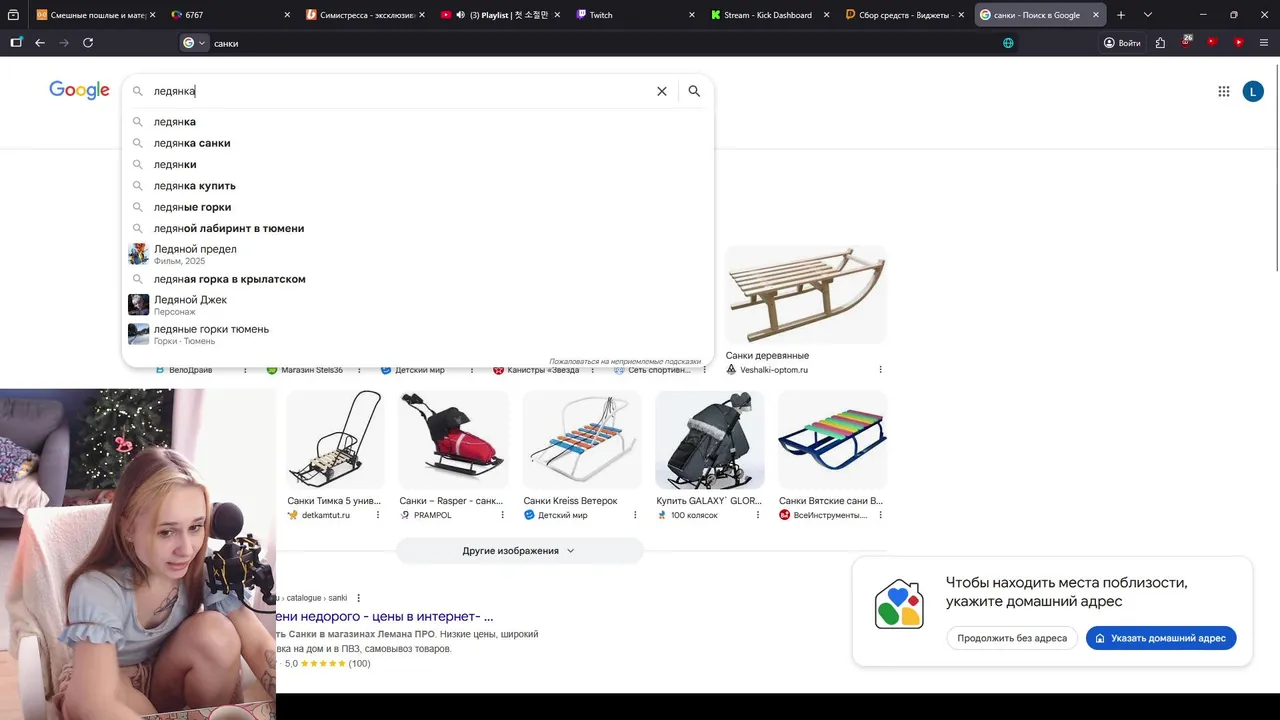Clear the search box text
1280x720 pixels.
pyautogui.click(x=661, y=91)
